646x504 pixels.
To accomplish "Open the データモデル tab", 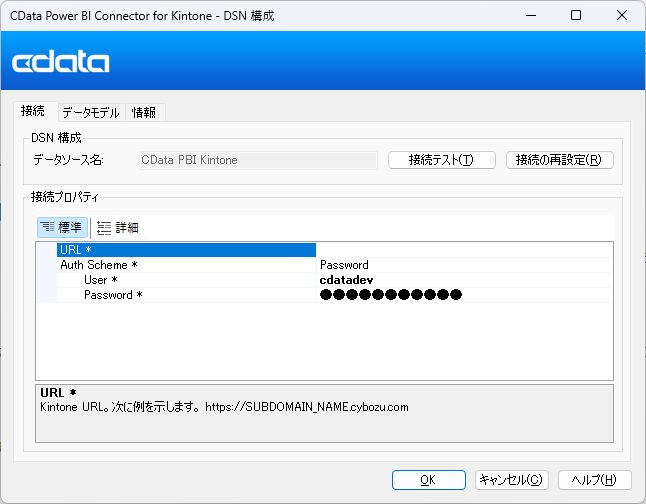I will click(x=91, y=113).
